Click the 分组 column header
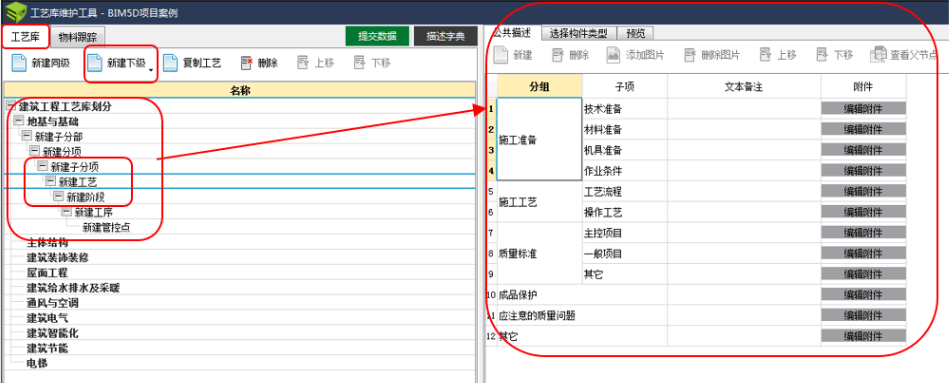Image resolution: width=950 pixels, height=383 pixels. click(540, 87)
